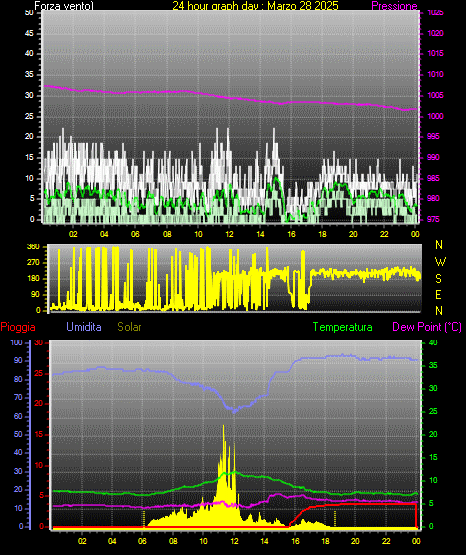Click the '24 hour graph day : Marzo 28 2025' title
466x555 pixels.
coord(255,6)
